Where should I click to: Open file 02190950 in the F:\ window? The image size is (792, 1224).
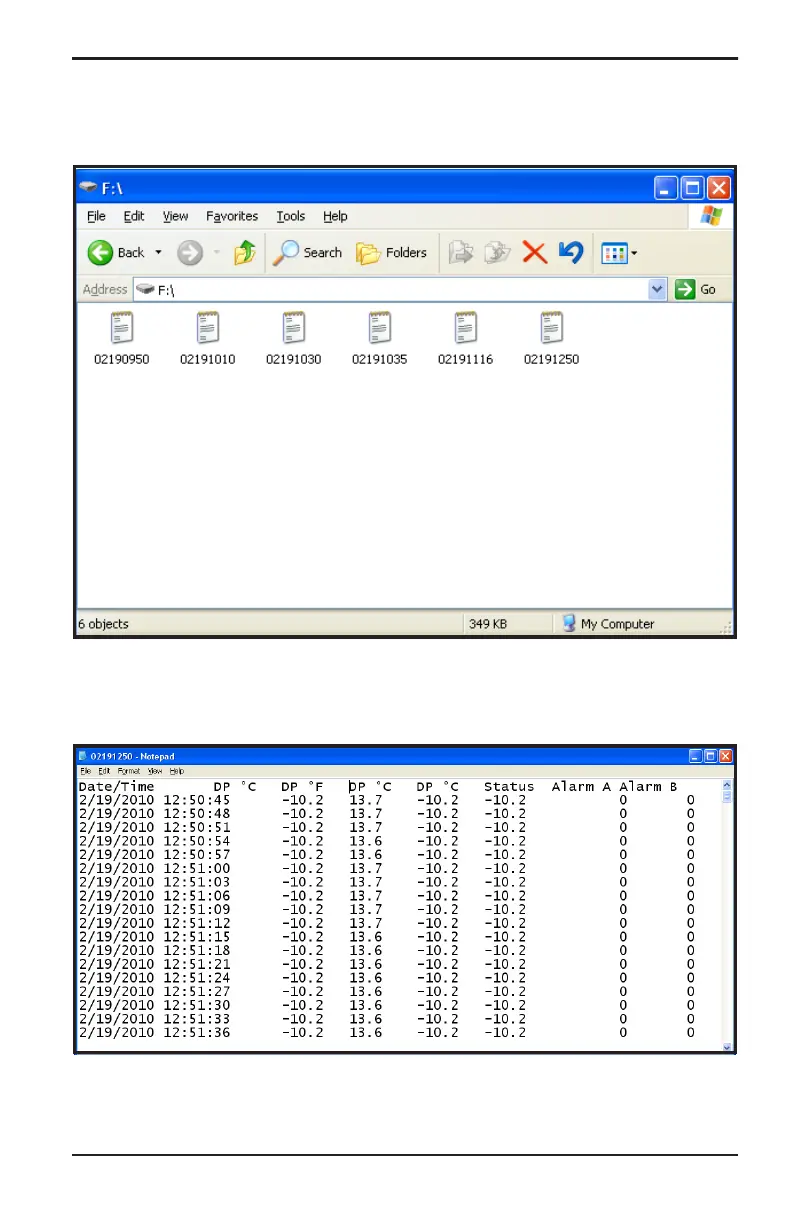pos(121,339)
